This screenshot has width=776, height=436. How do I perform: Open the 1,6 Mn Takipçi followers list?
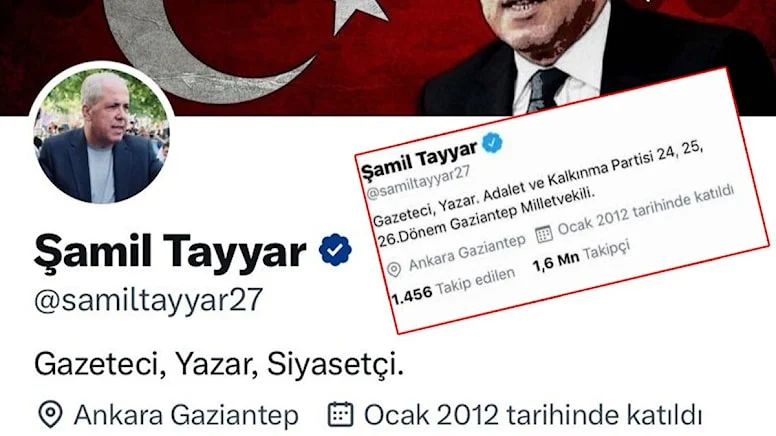[581, 255]
